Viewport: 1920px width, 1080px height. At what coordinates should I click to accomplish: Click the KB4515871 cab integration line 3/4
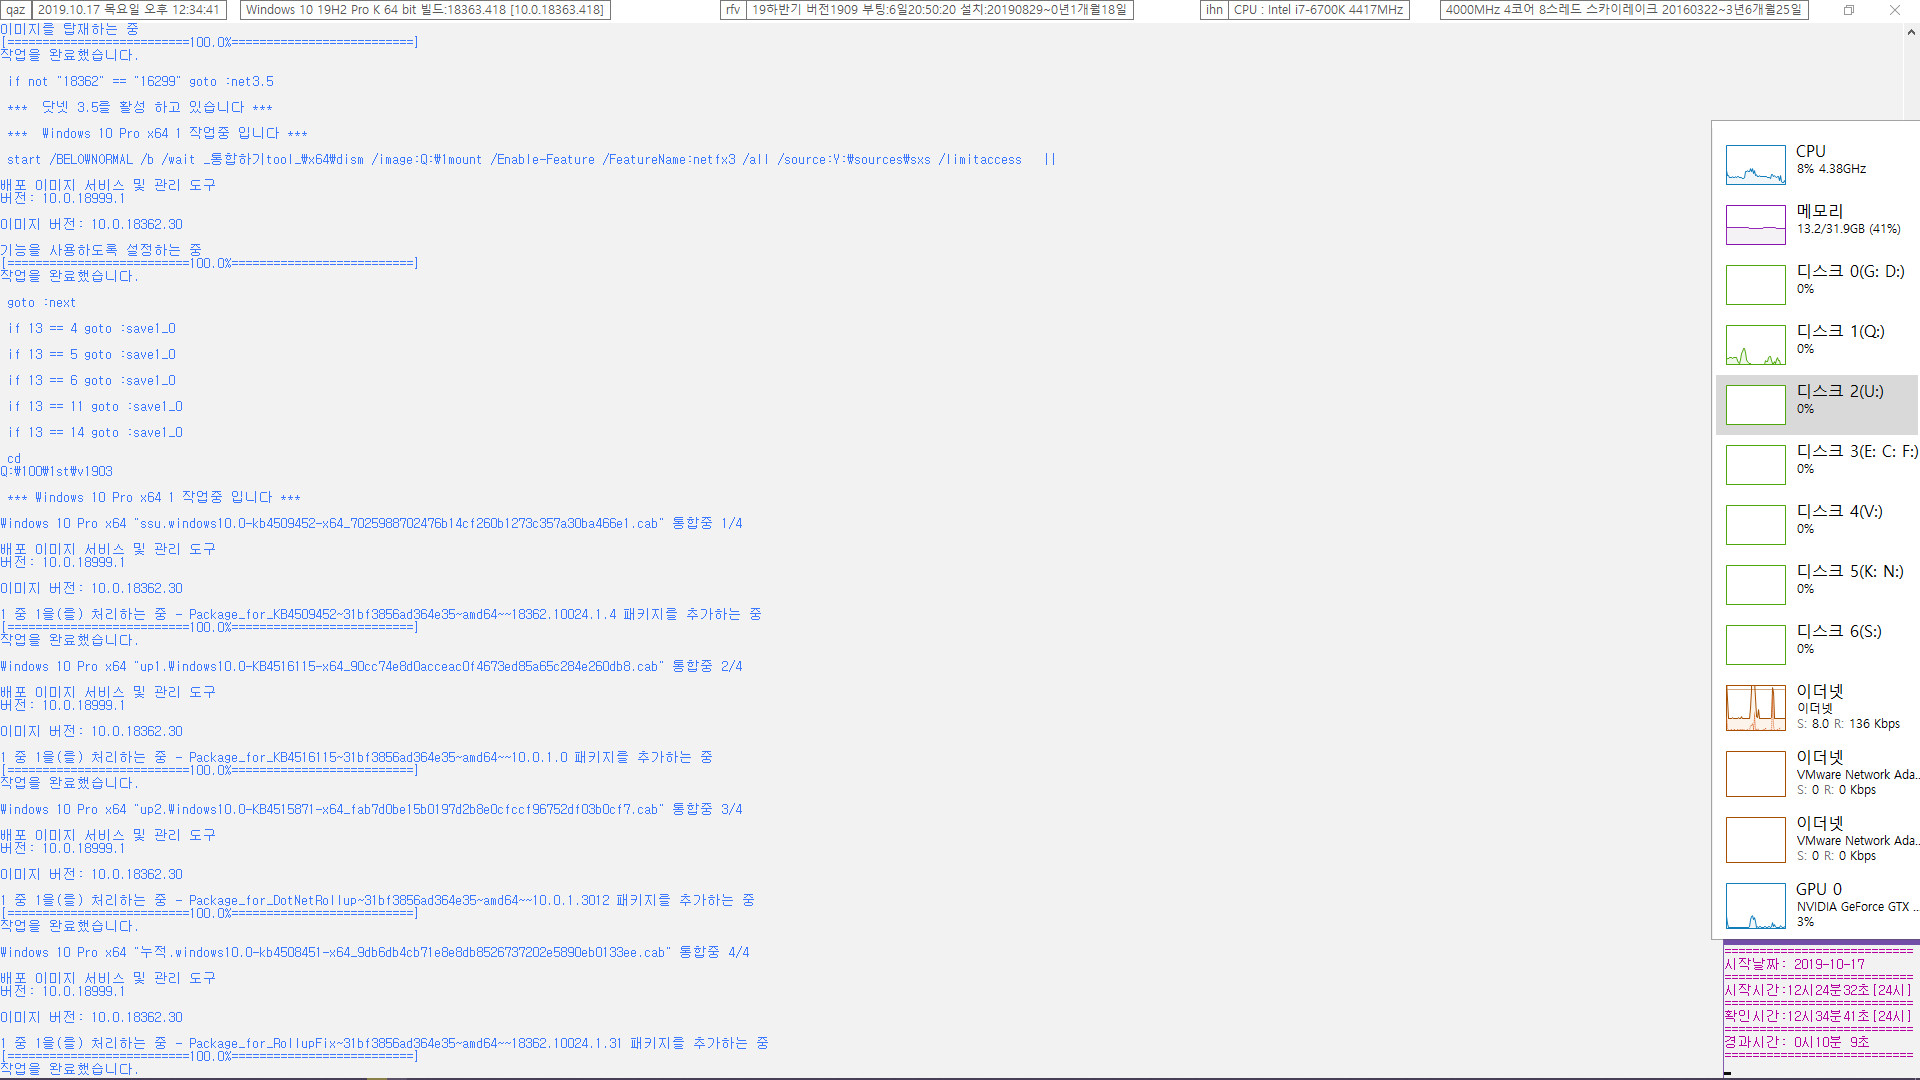pos(371,810)
